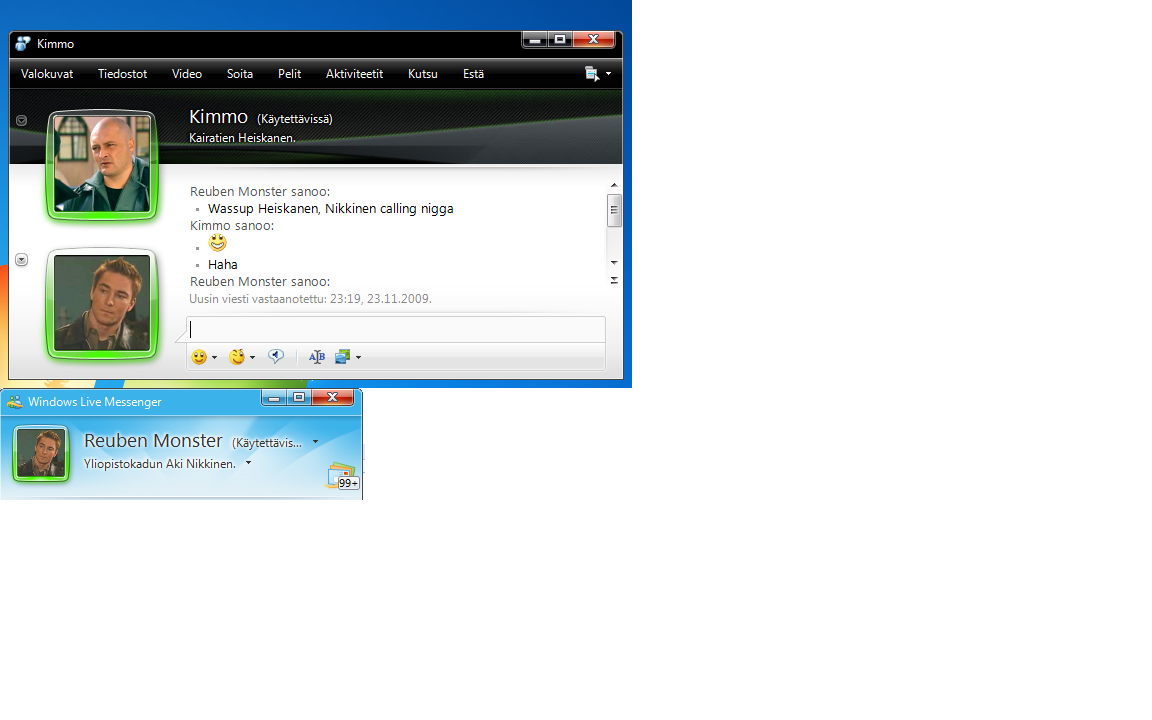Minimize the Windows Live Messenger window

(x=274, y=397)
